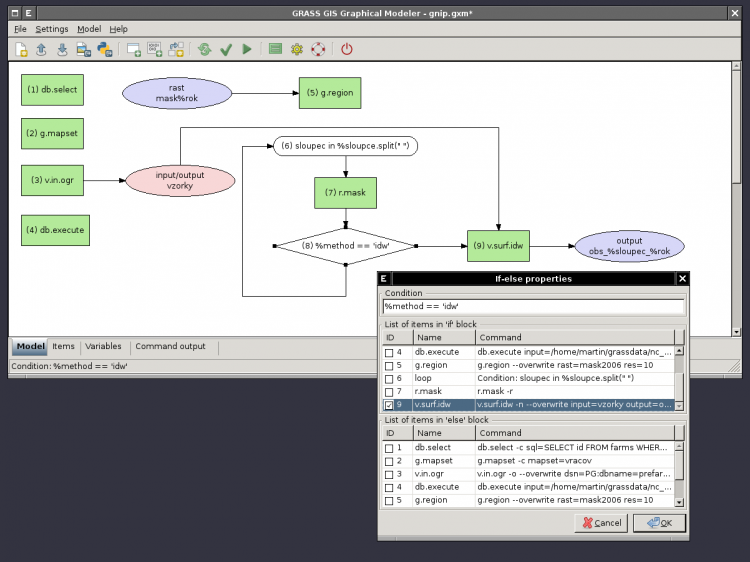Click the OK button in dialog
This screenshot has width=750, height=562.
click(x=659, y=523)
